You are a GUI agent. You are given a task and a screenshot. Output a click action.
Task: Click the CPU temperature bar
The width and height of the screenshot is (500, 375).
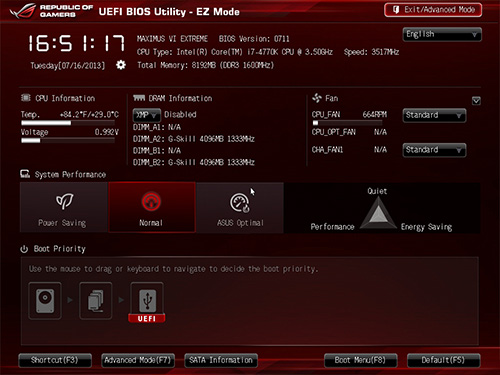pos(68,123)
